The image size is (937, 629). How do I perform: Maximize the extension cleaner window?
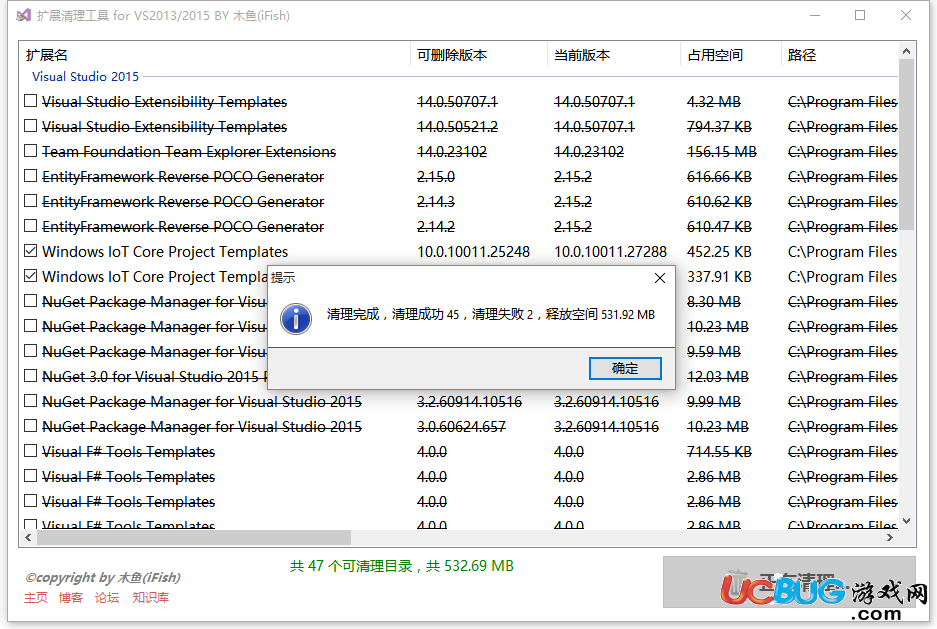click(860, 16)
